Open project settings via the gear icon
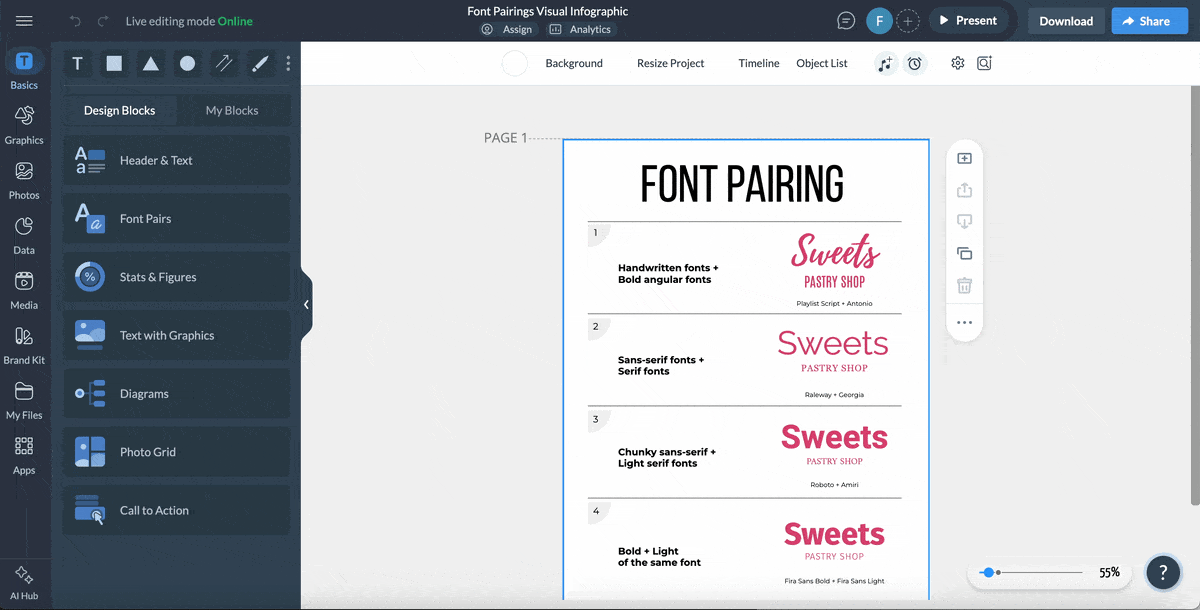 tap(957, 63)
